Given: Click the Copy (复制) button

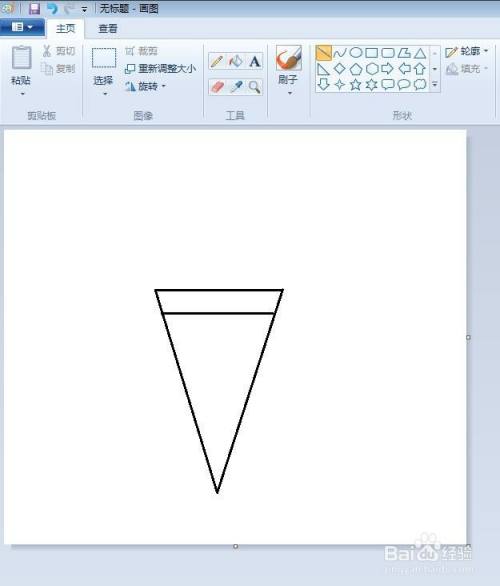Looking at the screenshot, I should click(58, 68).
